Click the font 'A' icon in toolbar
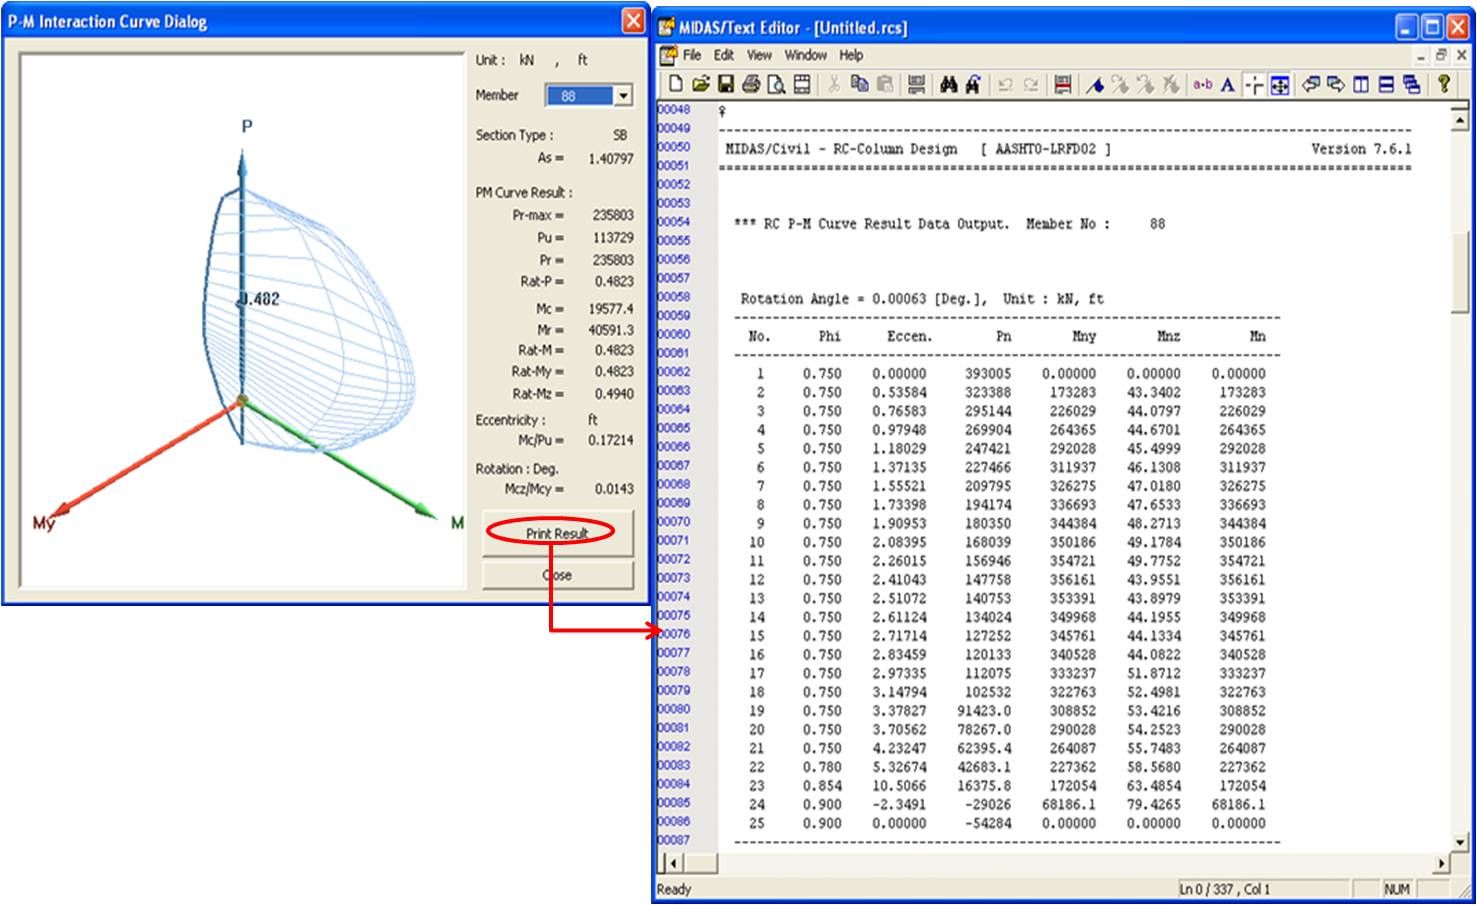This screenshot has width=1477, height=905. [x=1227, y=85]
